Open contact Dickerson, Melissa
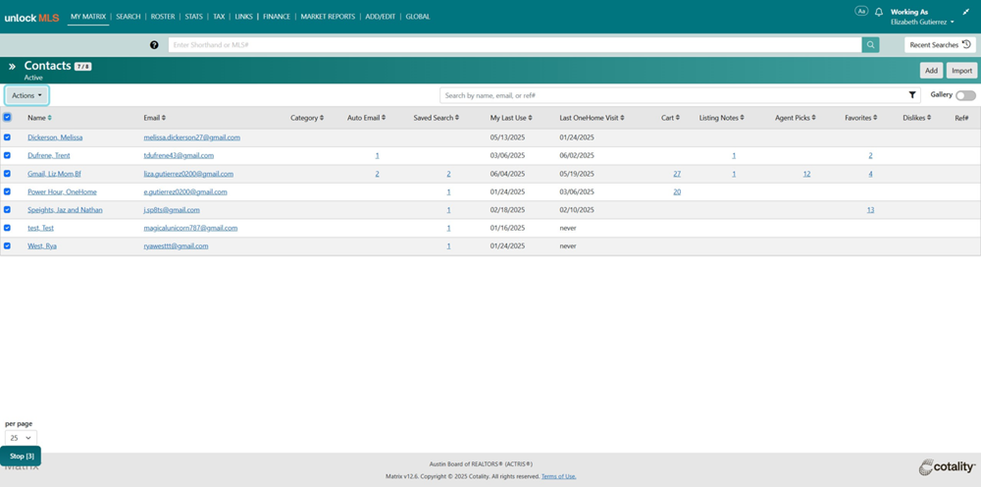 point(55,137)
